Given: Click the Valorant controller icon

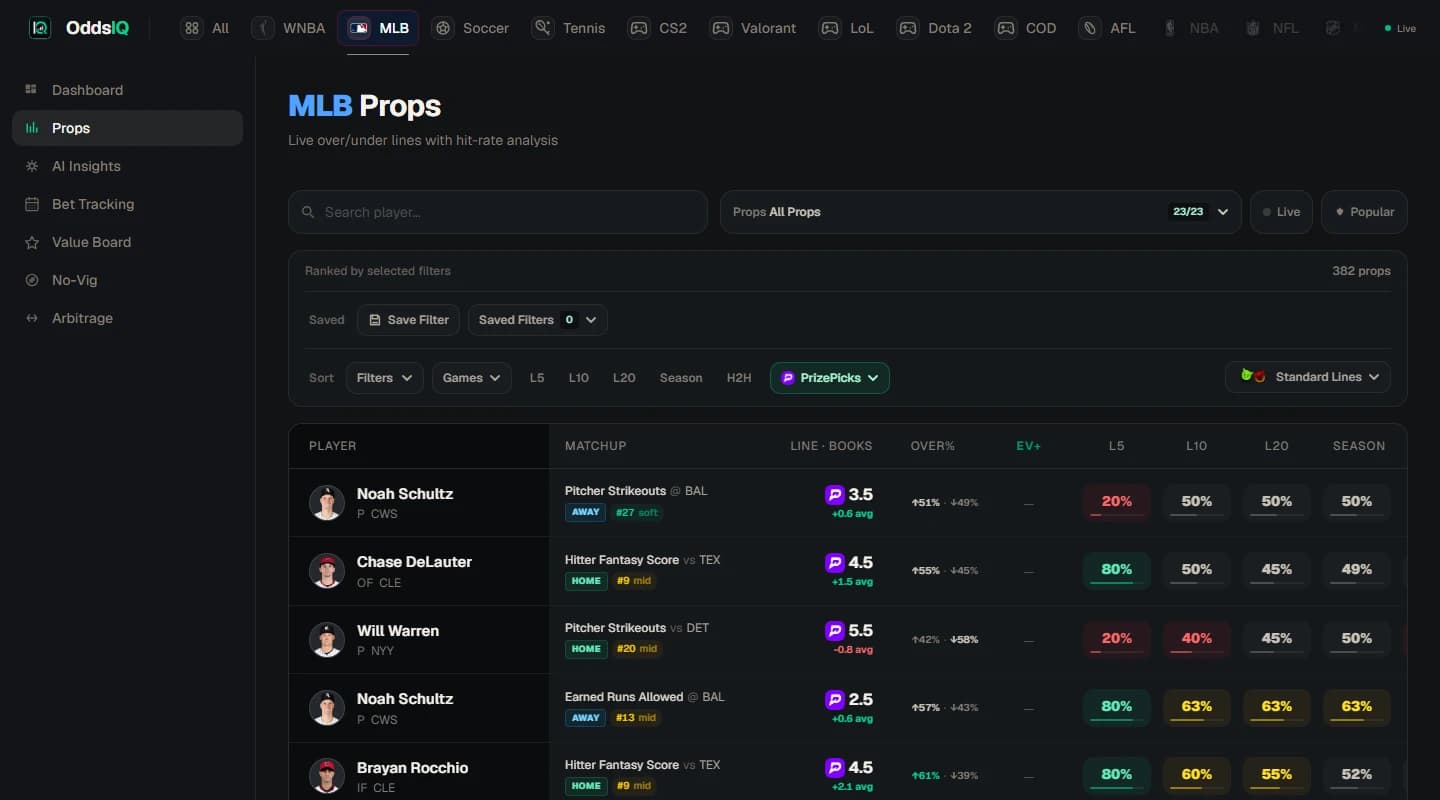Looking at the screenshot, I should [720, 28].
